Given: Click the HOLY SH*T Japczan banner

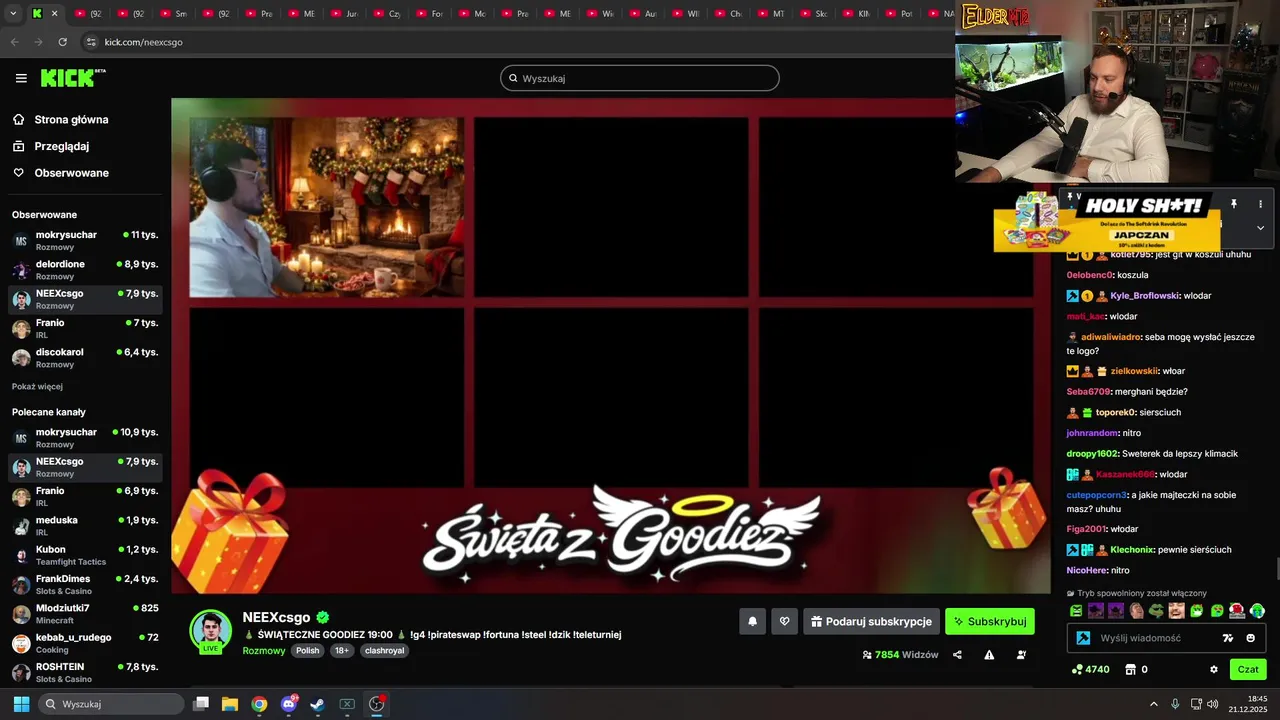Looking at the screenshot, I should click(1107, 221).
